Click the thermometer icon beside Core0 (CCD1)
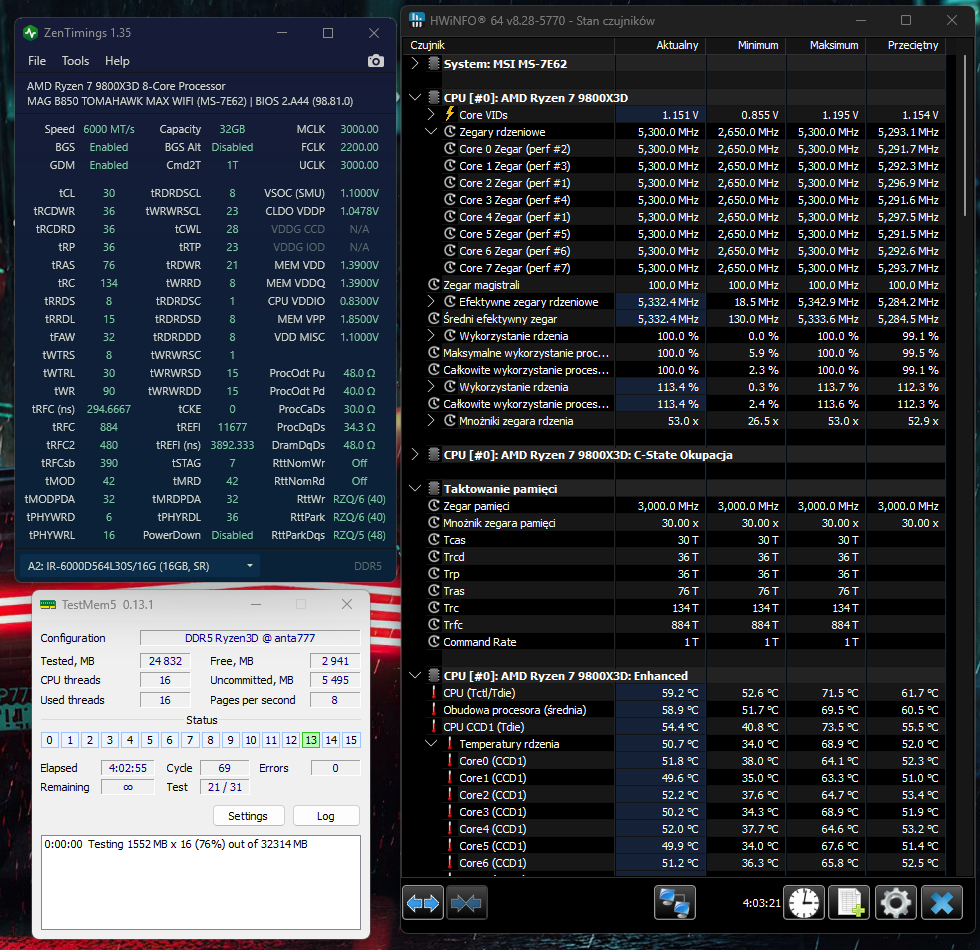 449,761
